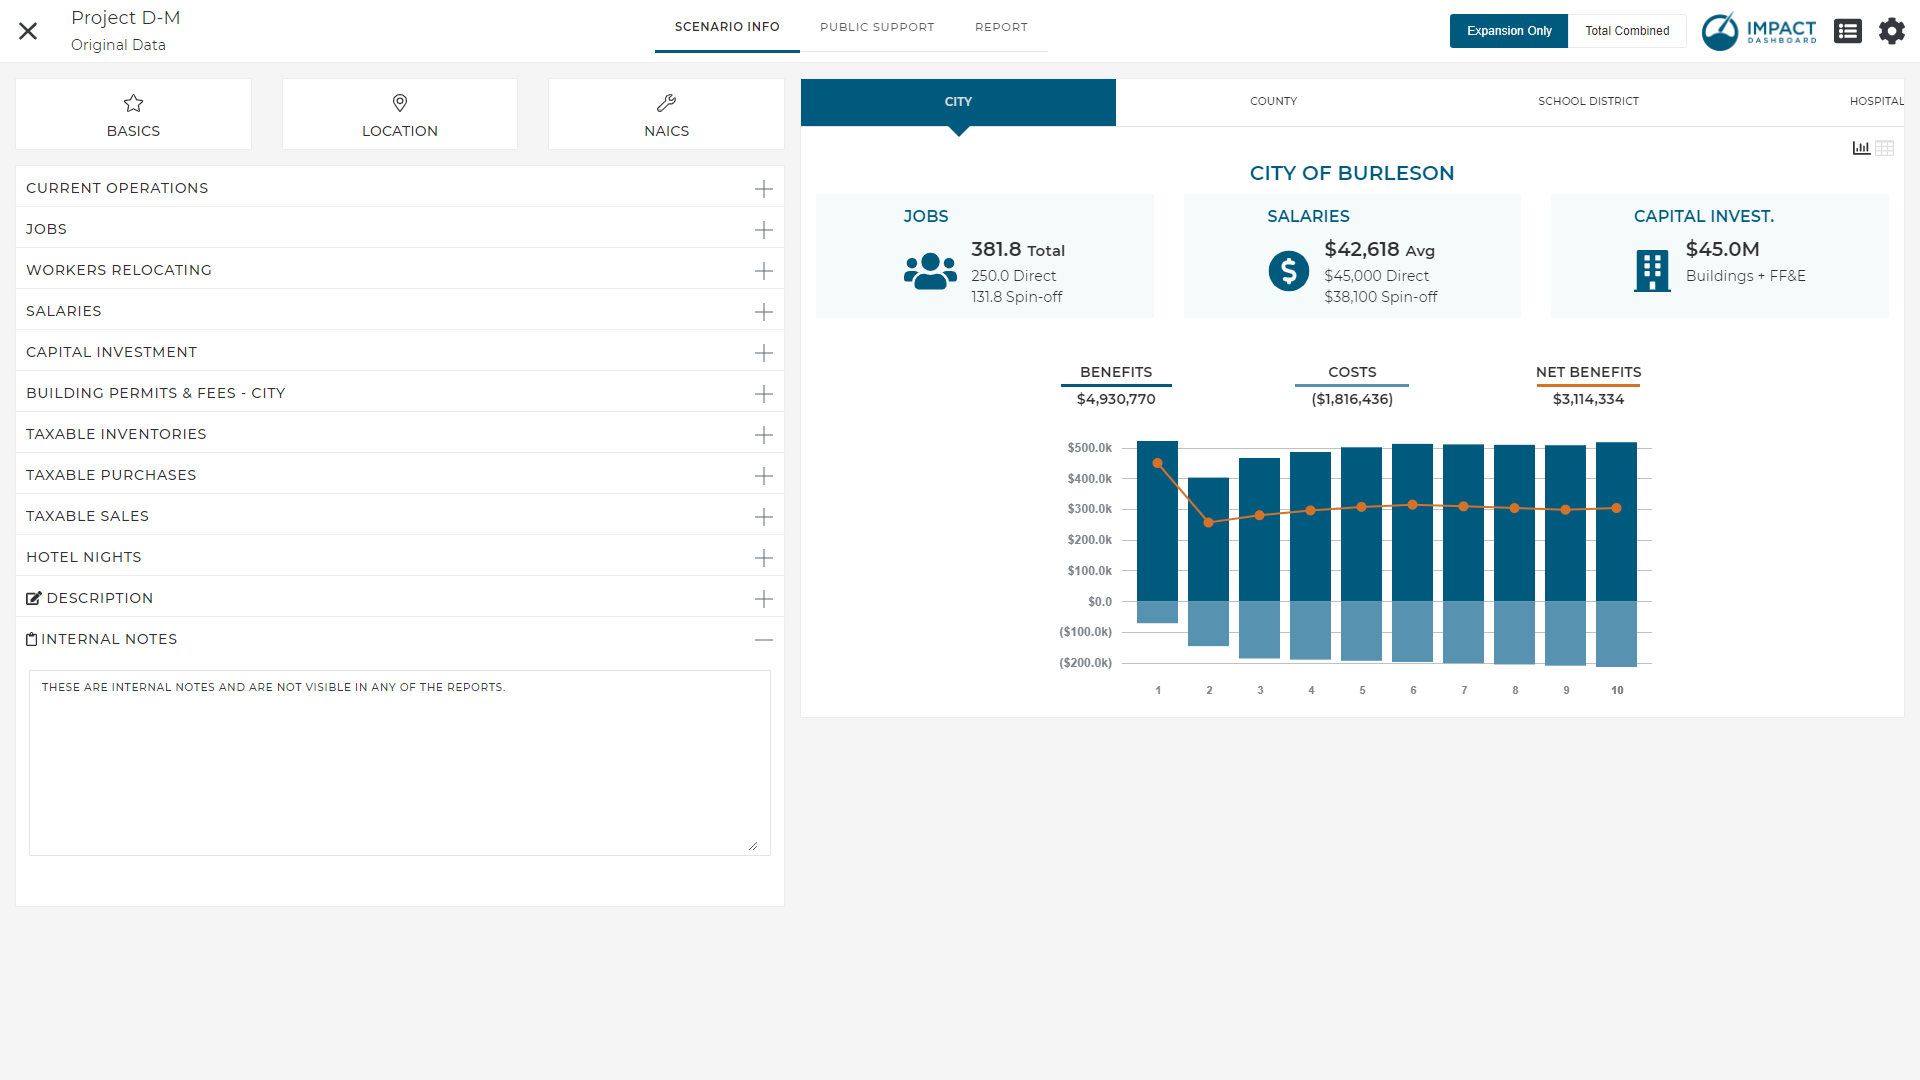
Task: Toggle the Net Benefits legend series
Action: pyautogui.click(x=1588, y=372)
